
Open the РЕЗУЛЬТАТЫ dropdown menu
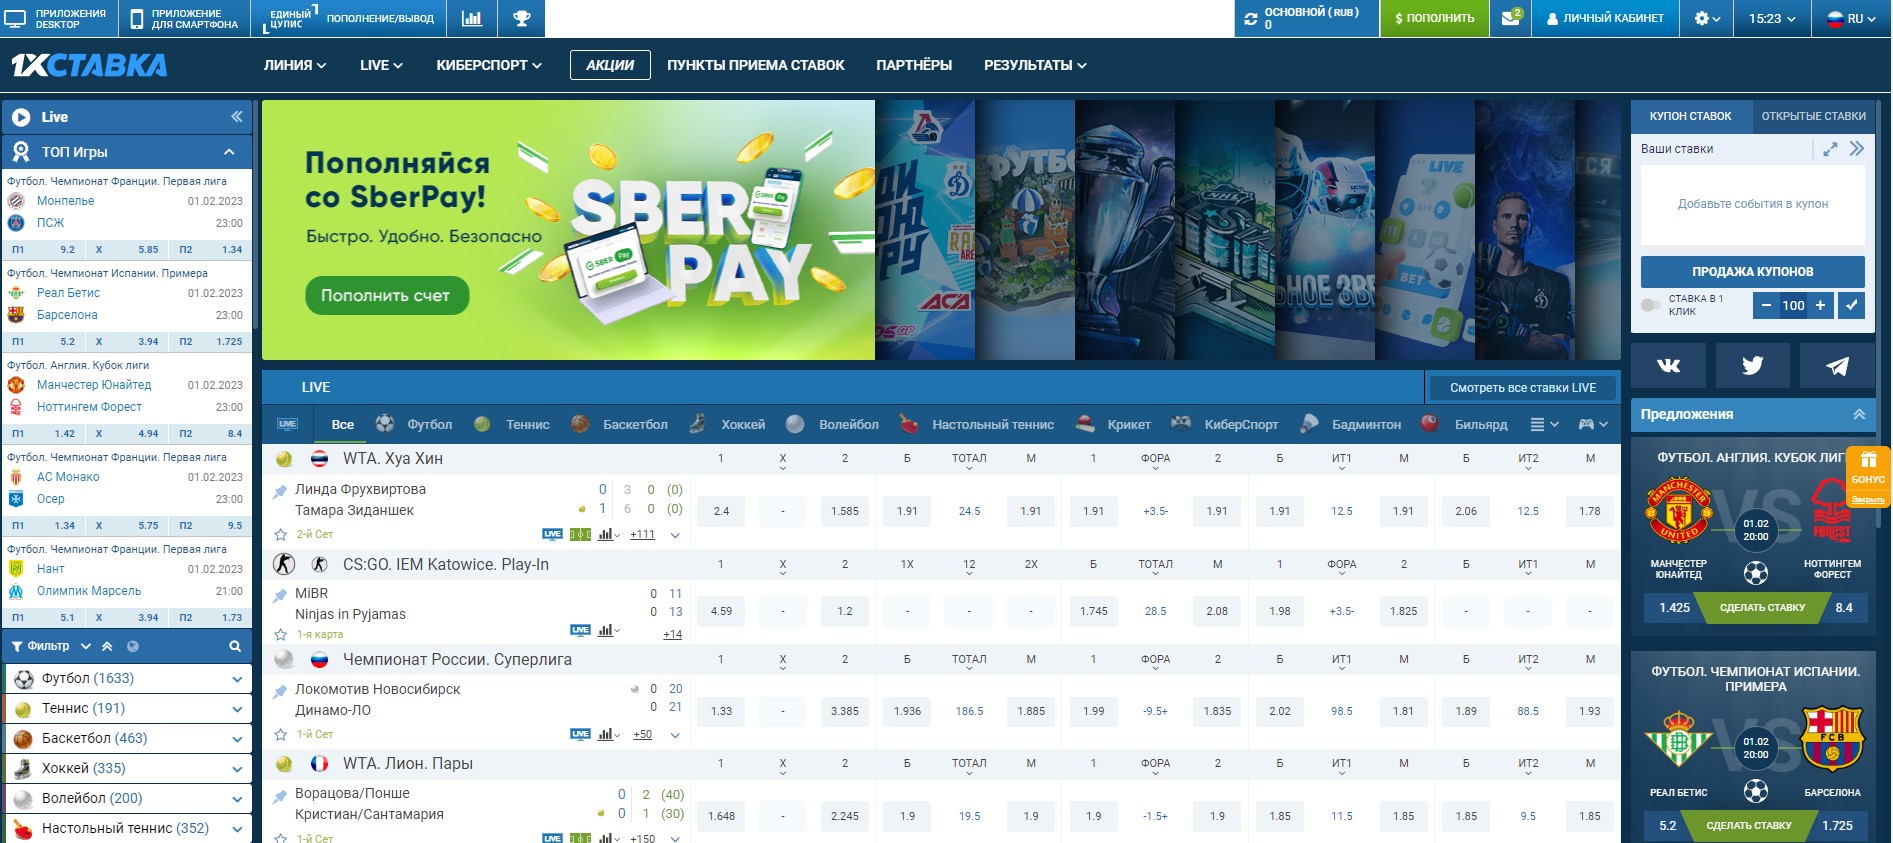1035,65
